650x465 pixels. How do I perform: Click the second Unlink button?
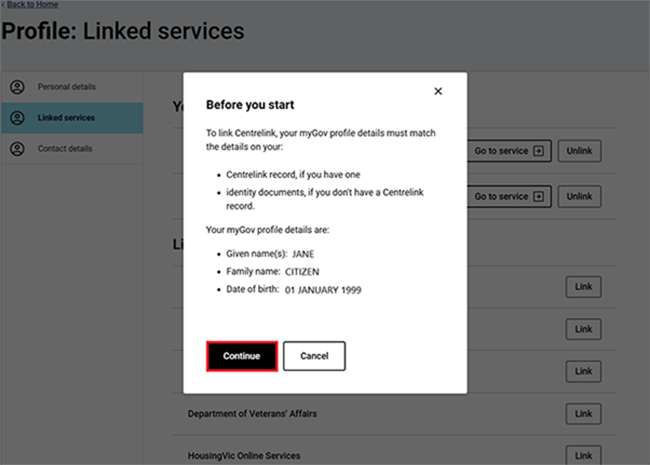click(x=580, y=197)
